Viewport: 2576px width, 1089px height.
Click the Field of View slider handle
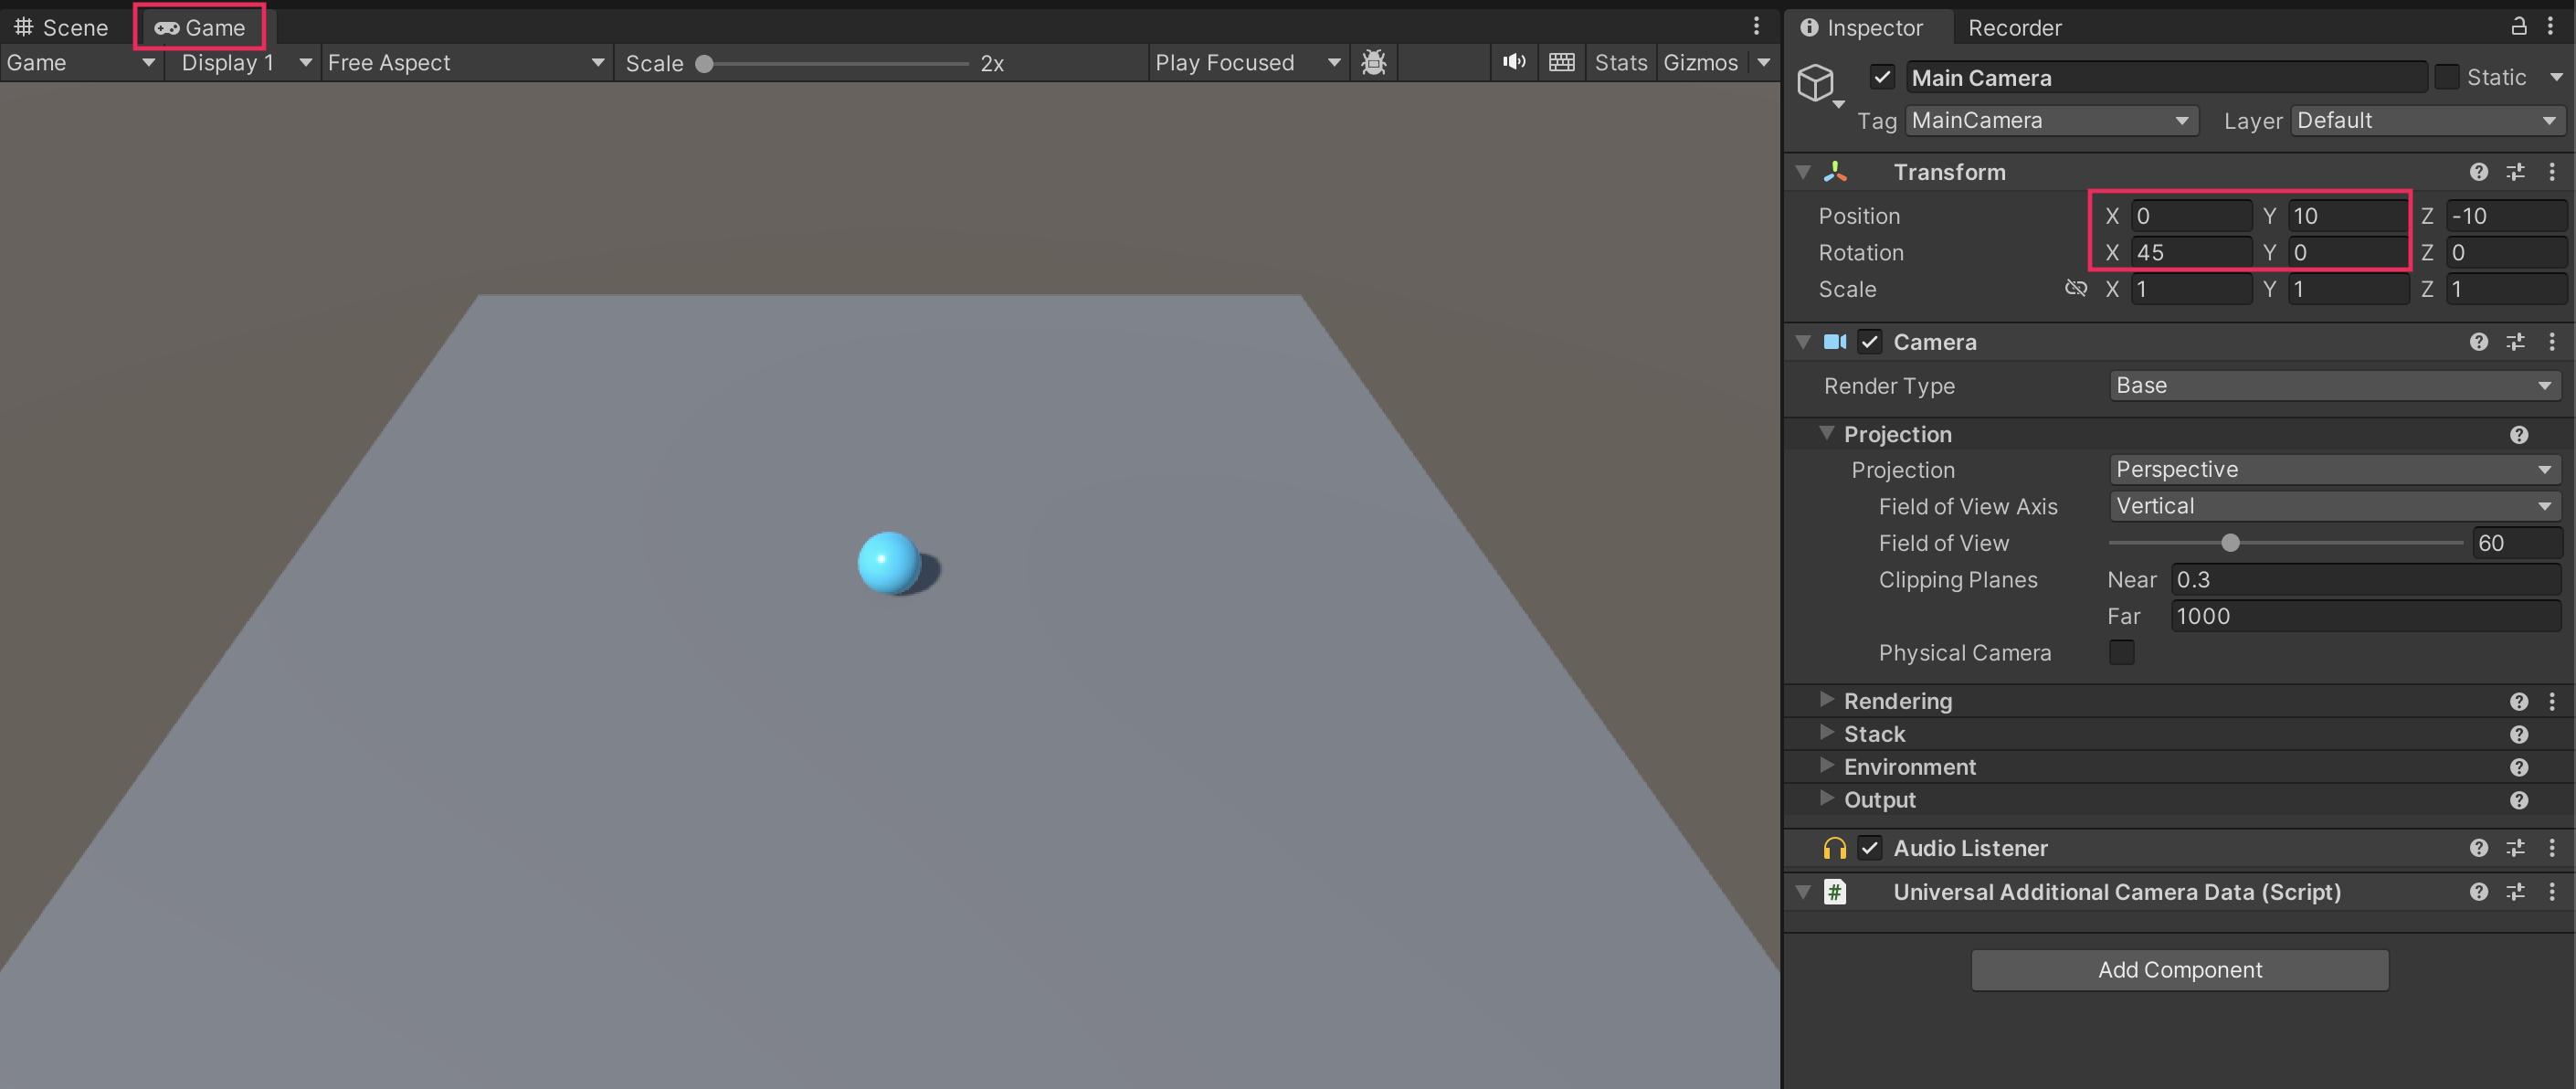pos(2230,543)
